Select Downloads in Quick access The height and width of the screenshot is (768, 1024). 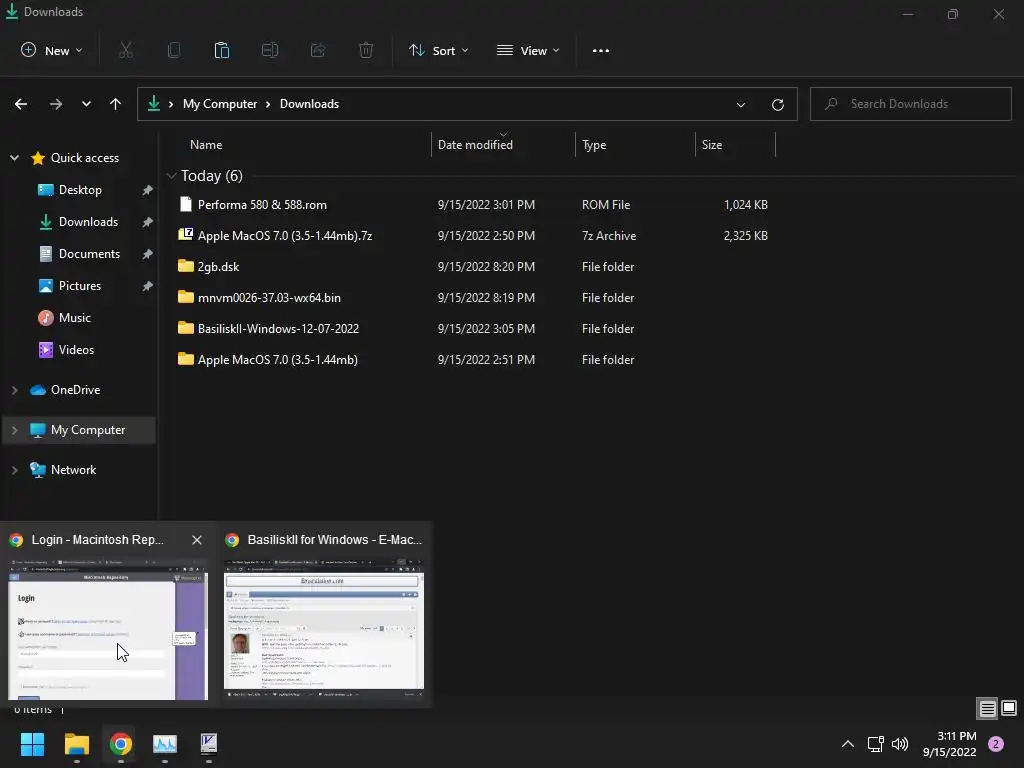pyautogui.click(x=88, y=221)
